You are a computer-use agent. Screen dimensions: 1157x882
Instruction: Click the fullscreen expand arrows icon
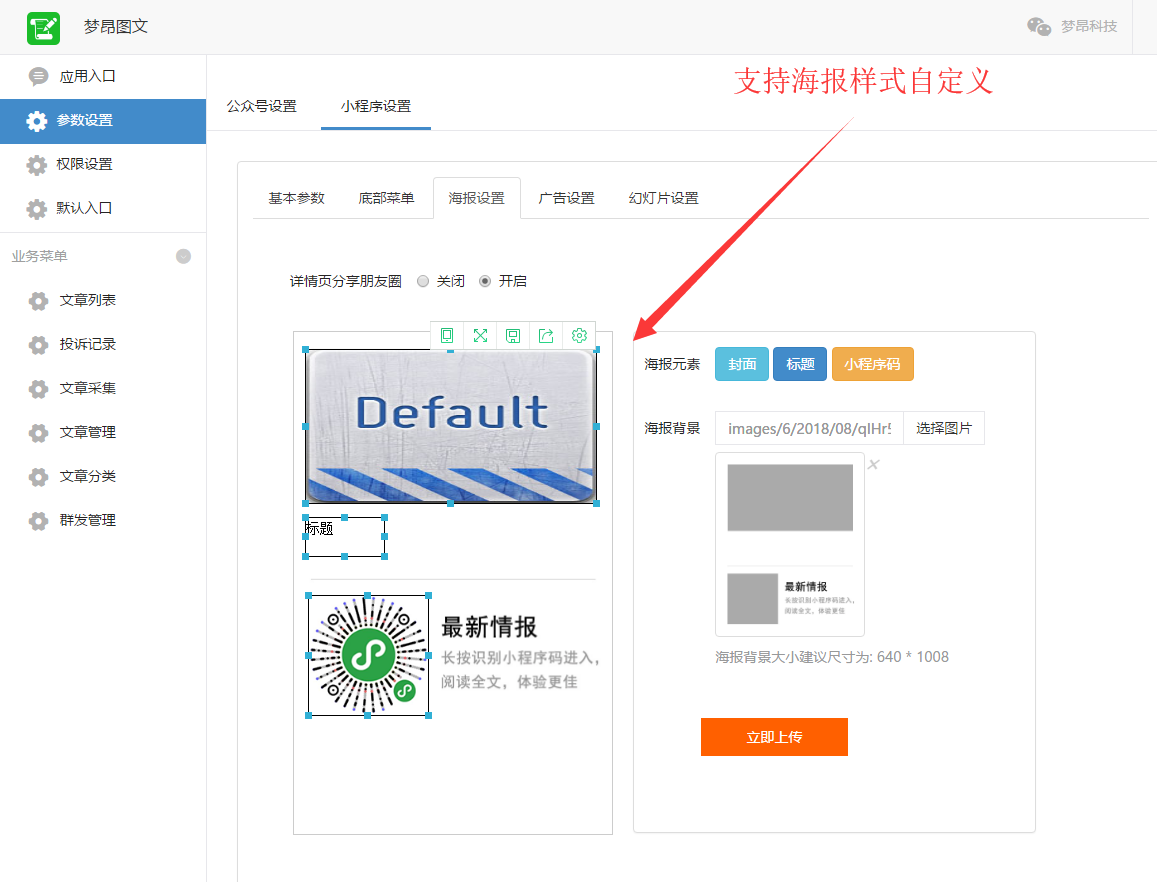click(480, 336)
